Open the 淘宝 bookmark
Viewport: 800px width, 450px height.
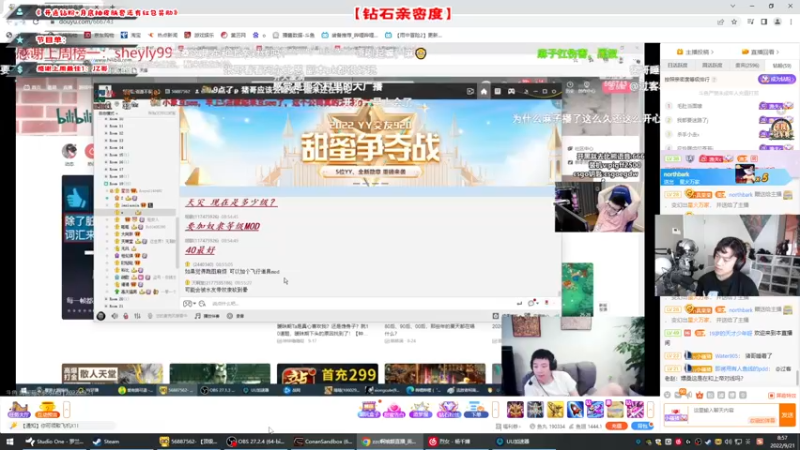tap(131, 35)
